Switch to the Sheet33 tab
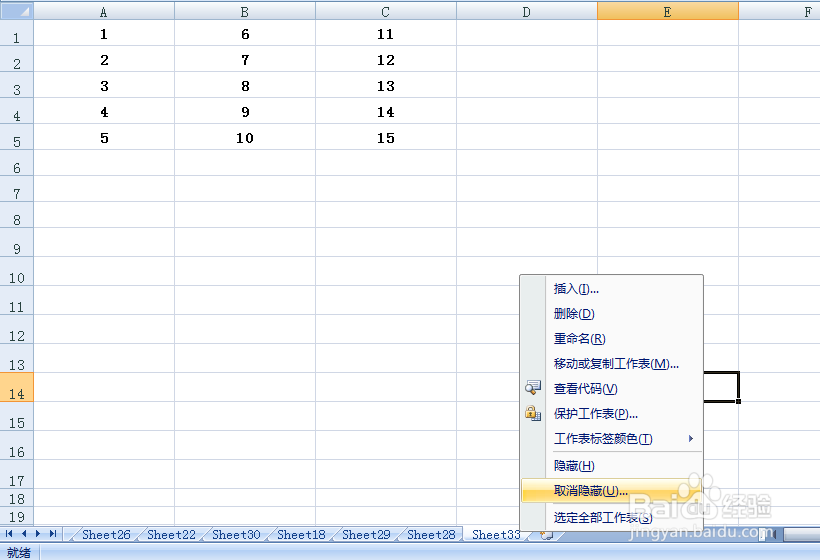Viewport: 820px width, 560px height. tap(496, 534)
